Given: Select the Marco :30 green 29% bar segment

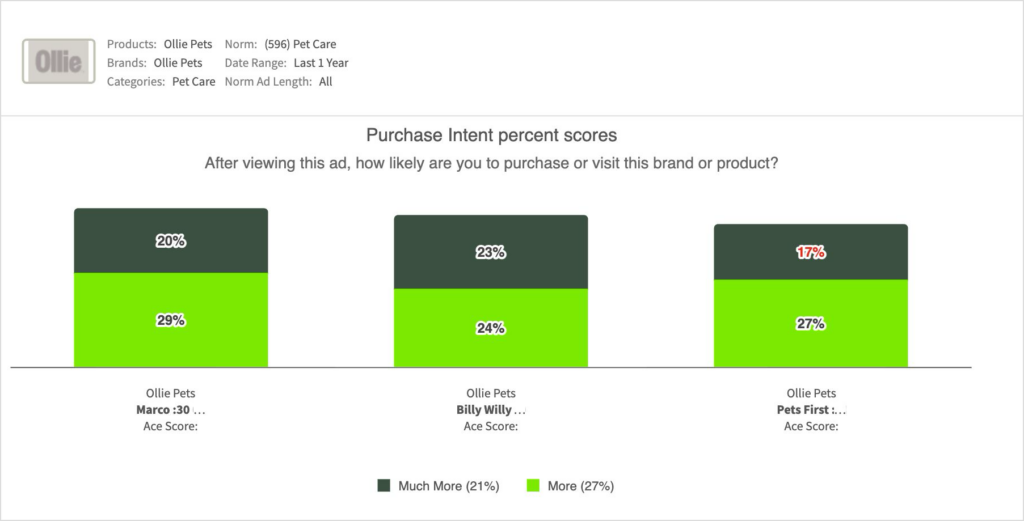Looking at the screenshot, I should tap(171, 320).
